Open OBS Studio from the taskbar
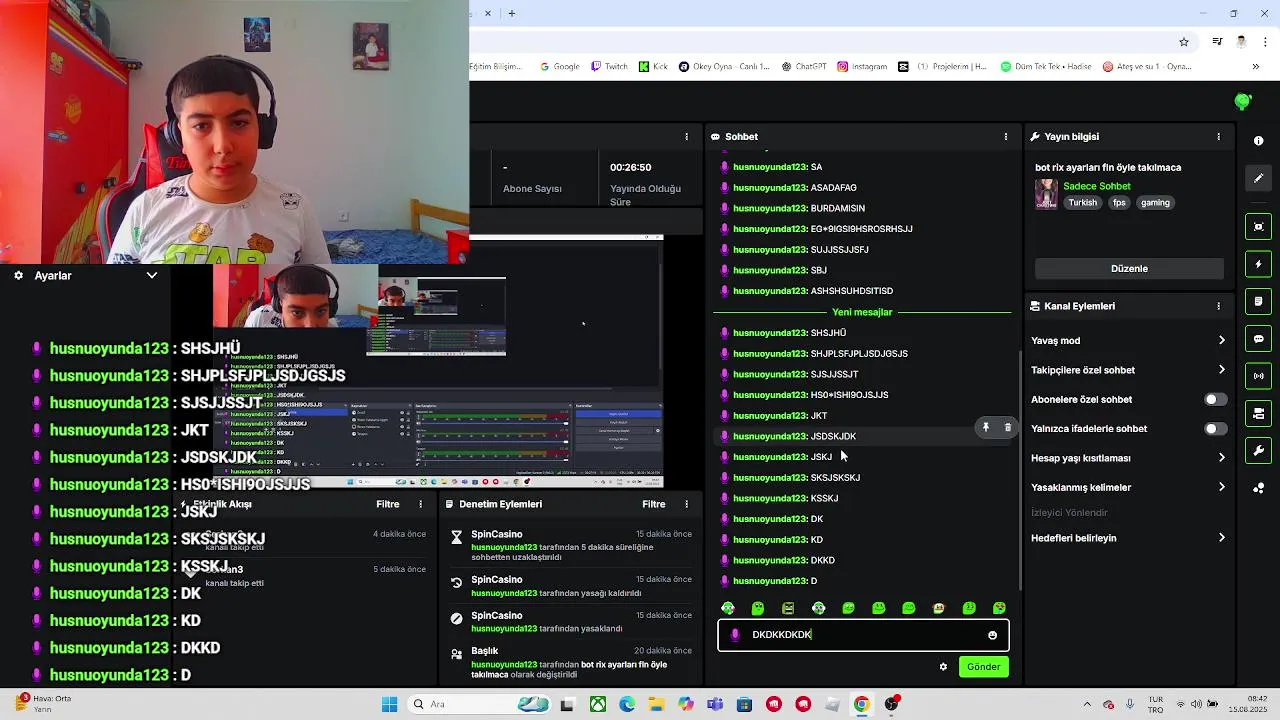 891,704
